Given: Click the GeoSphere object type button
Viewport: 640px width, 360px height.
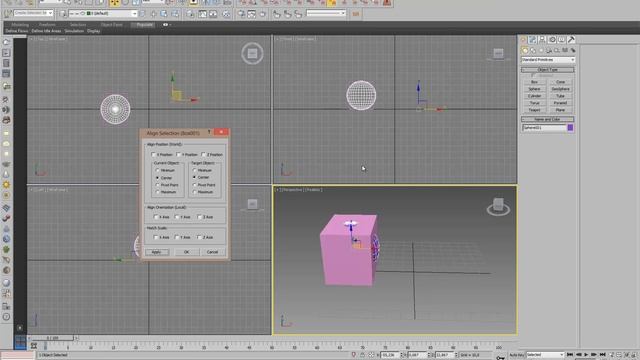Looking at the screenshot, I should coord(560,89).
